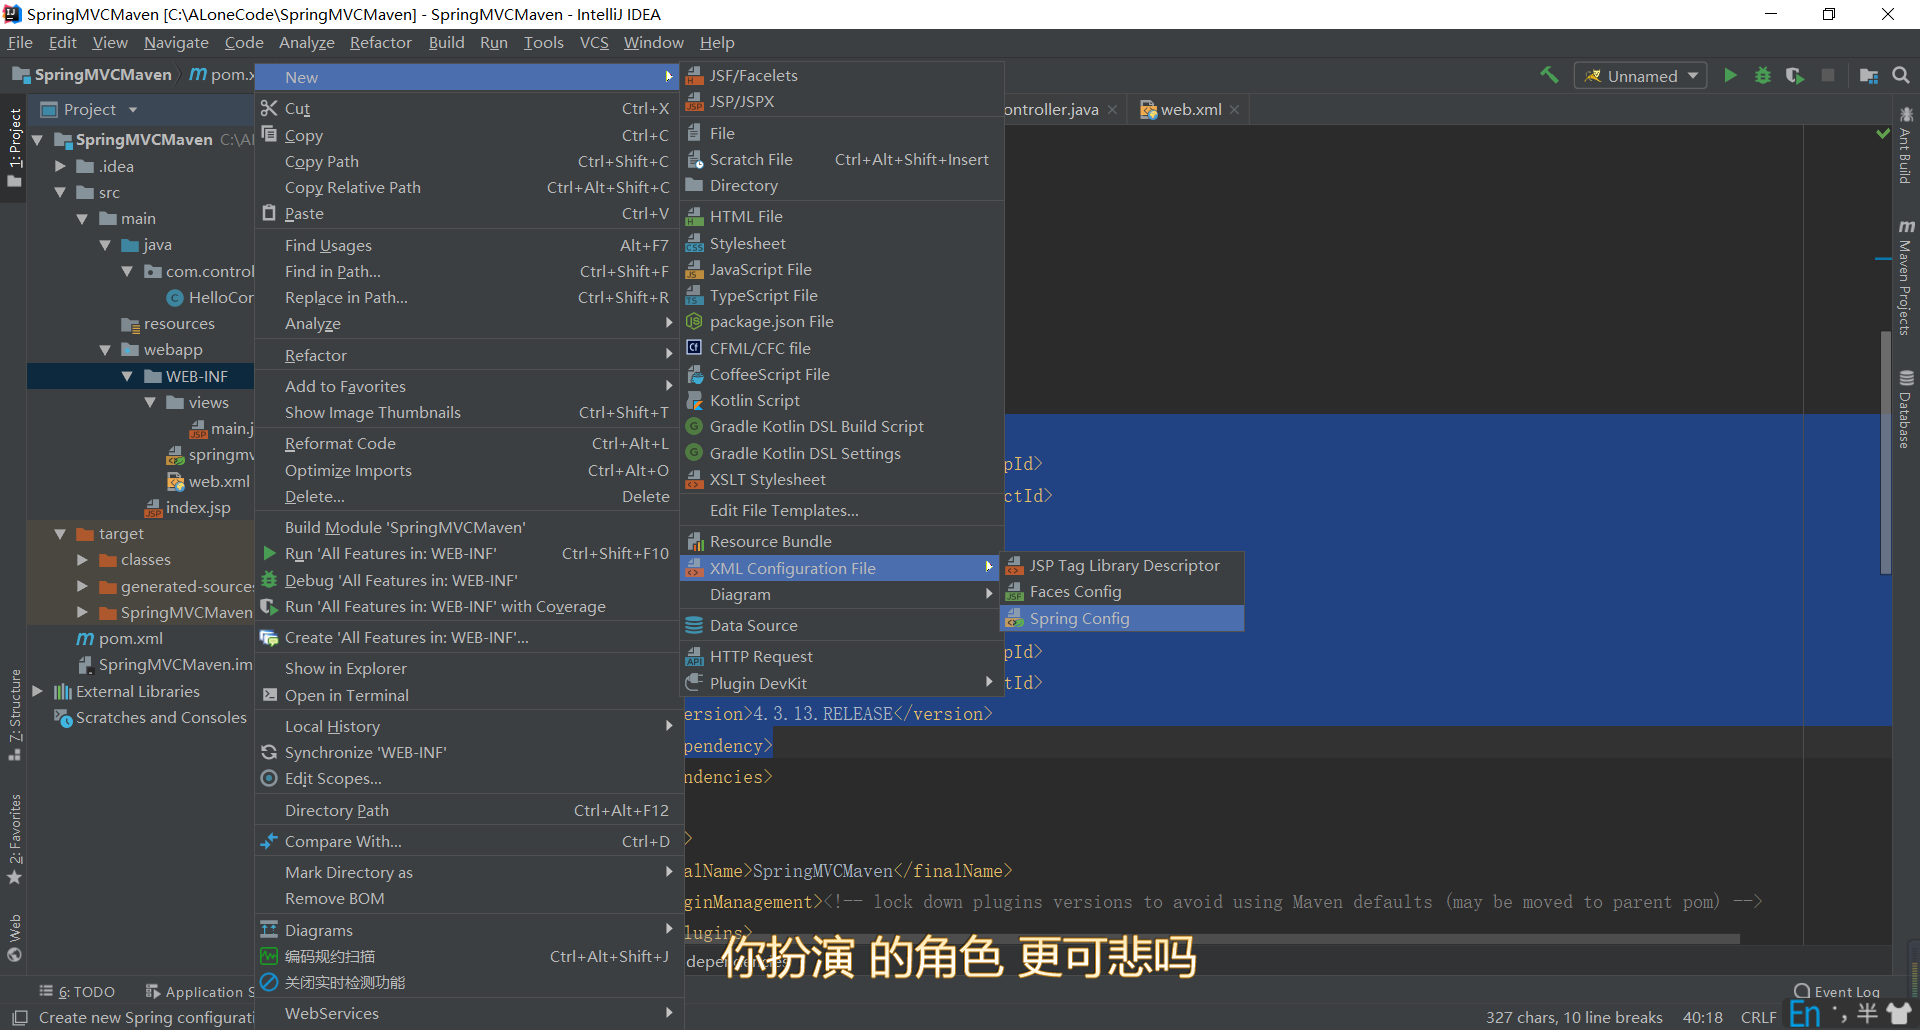Select Scratch File entry
The image size is (1920, 1030).
point(842,159)
